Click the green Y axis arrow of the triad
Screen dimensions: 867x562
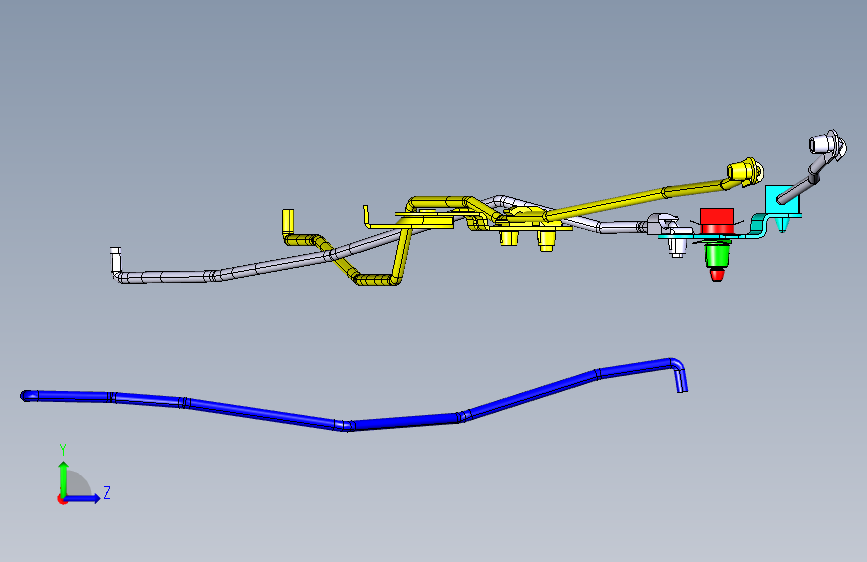click(64, 478)
